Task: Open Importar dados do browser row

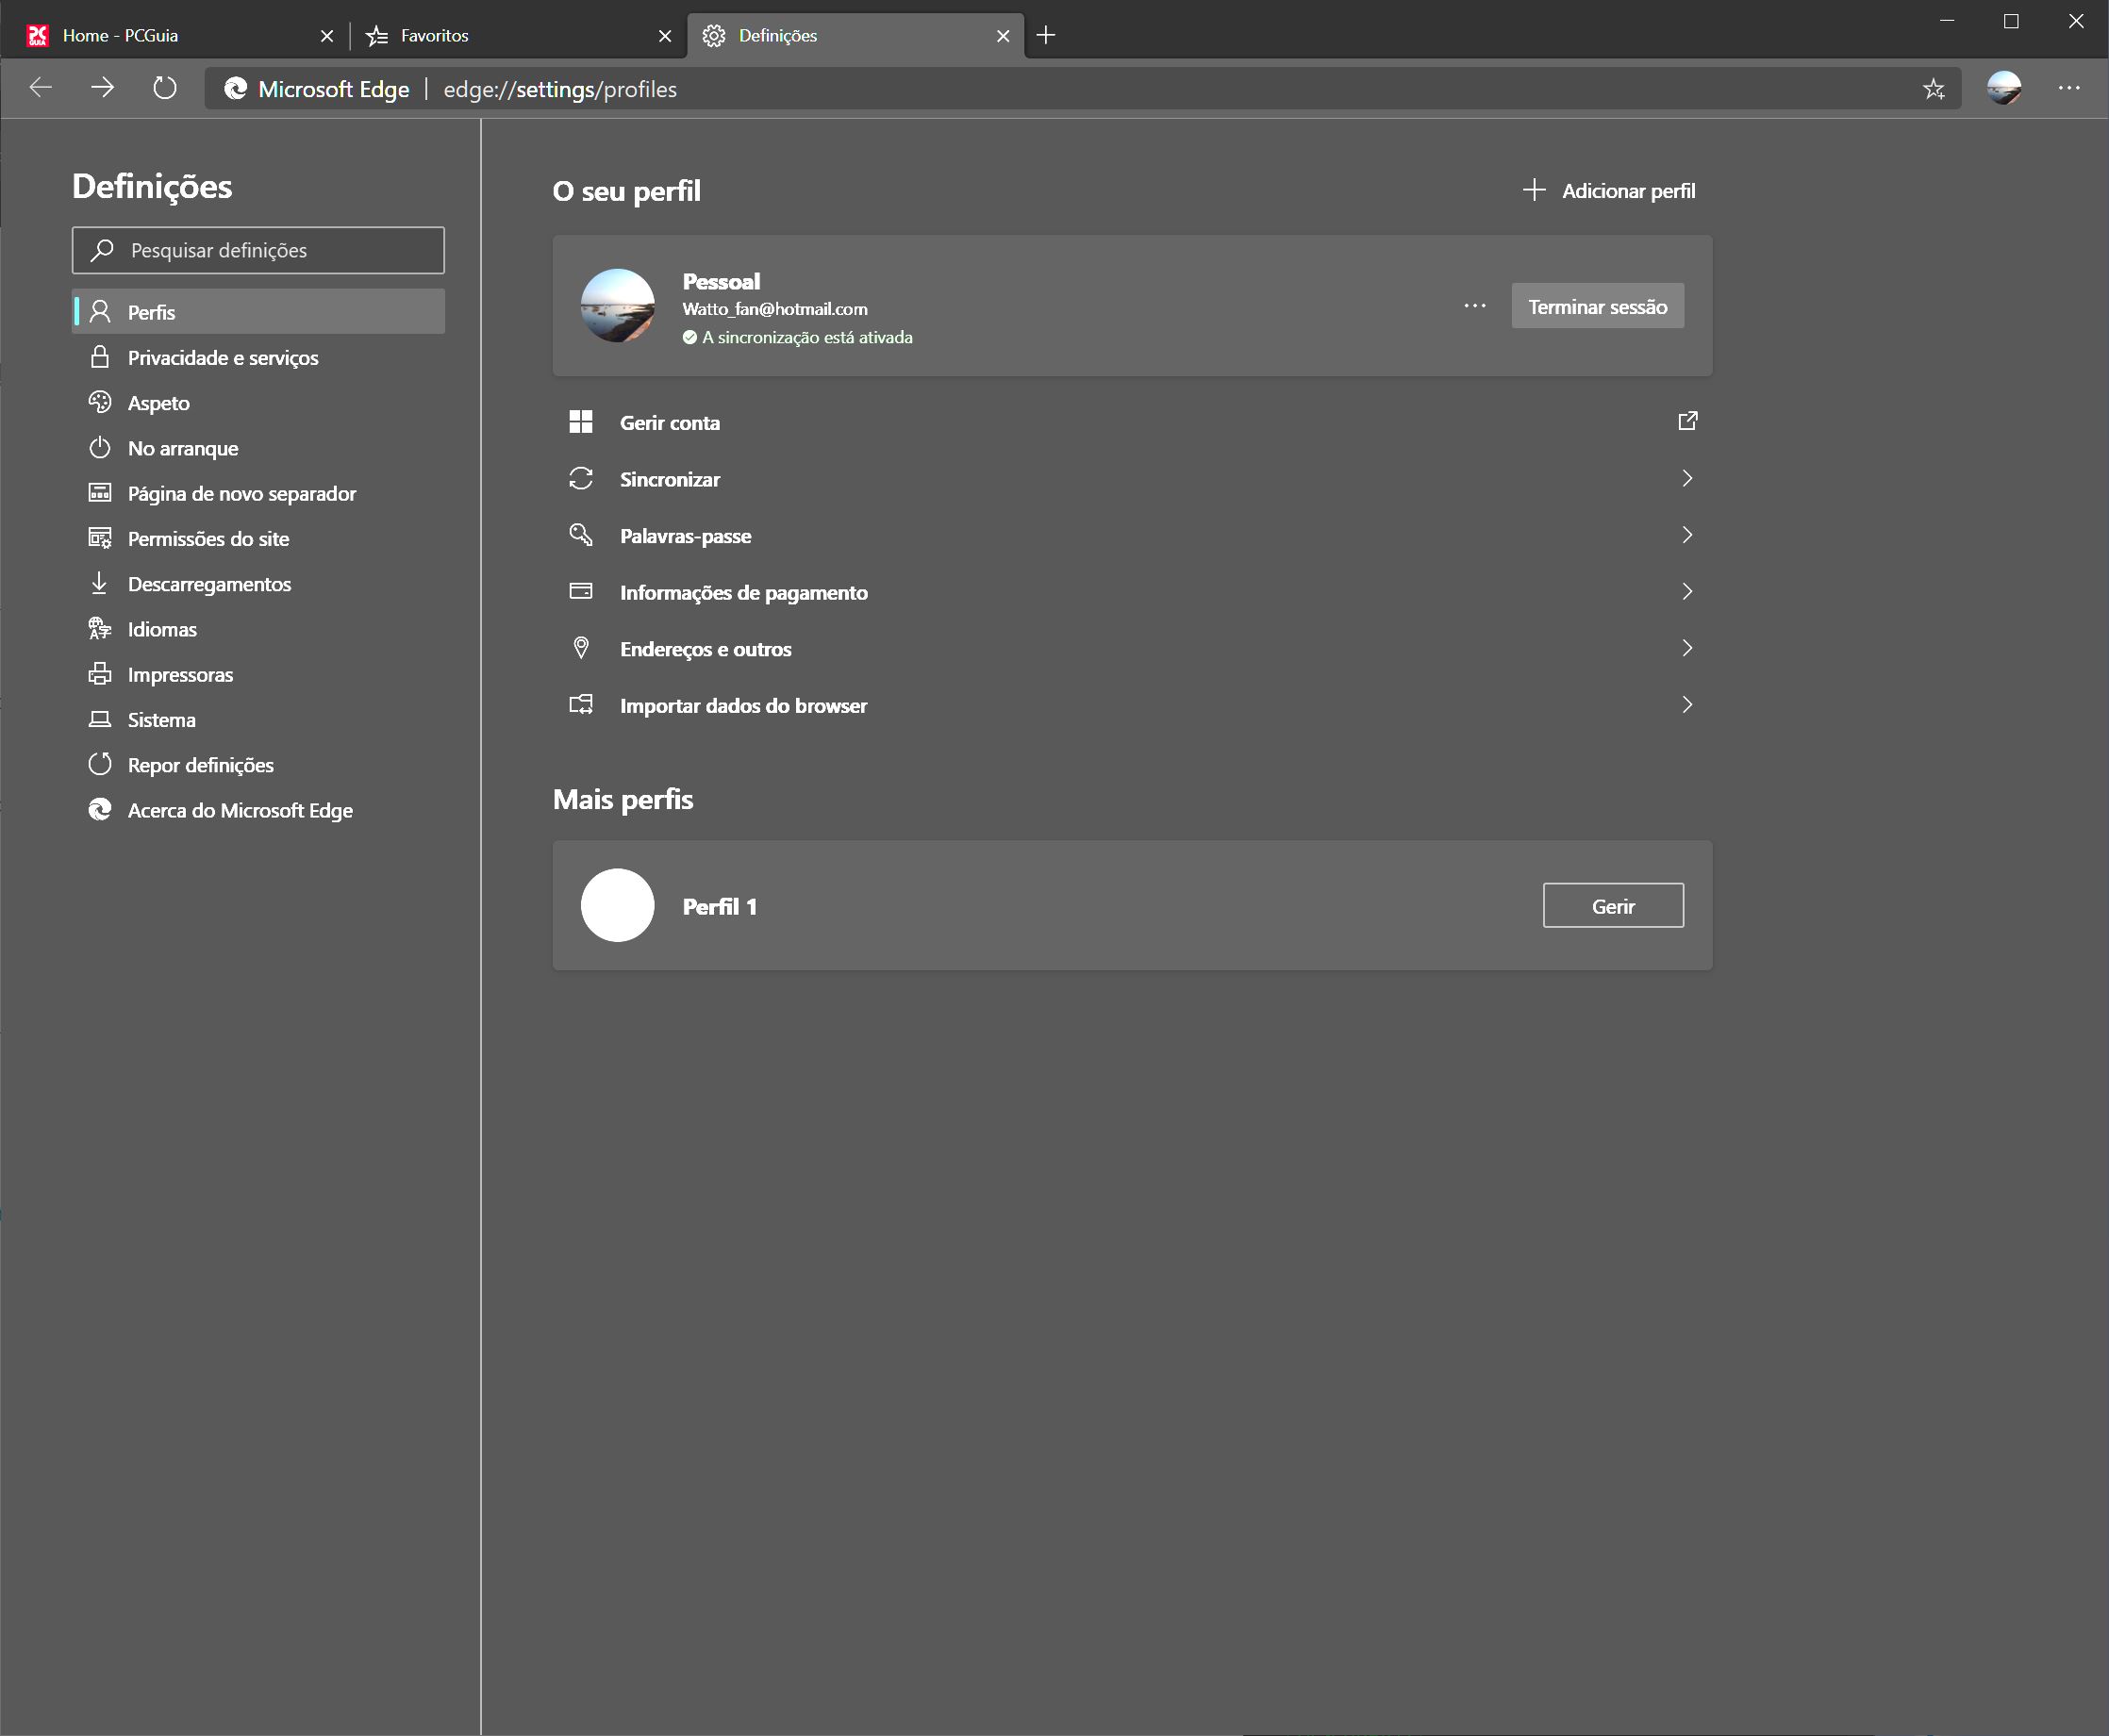Action: [1133, 704]
